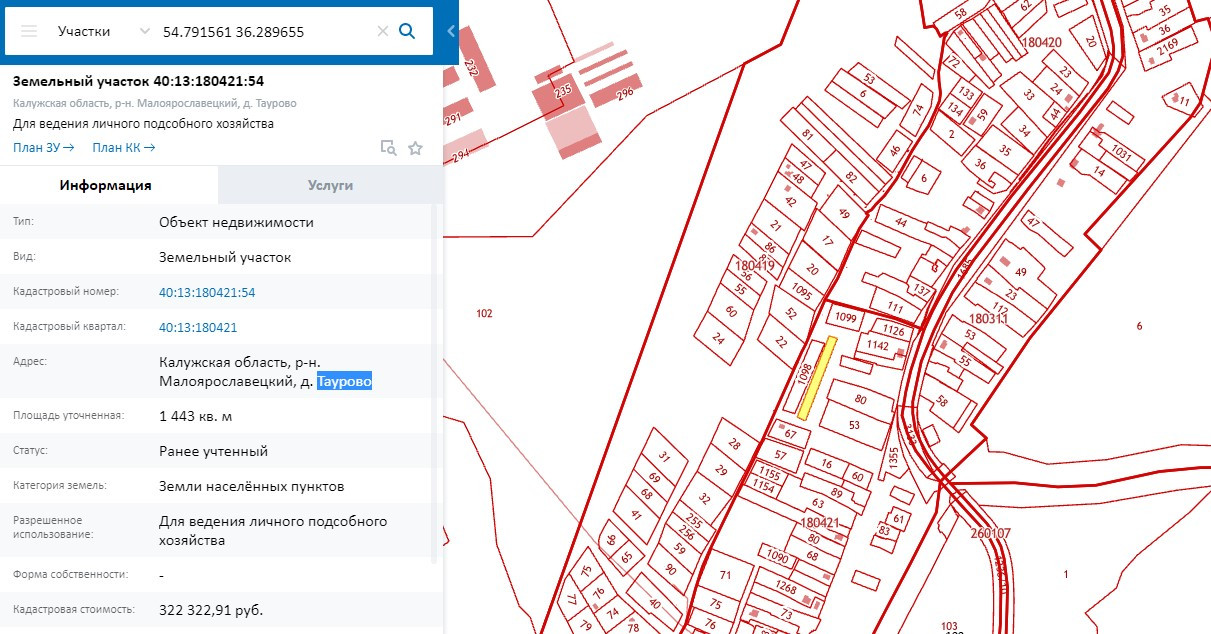Clear the coordinates search field
Screen dimensions: 1211x634
point(382,31)
